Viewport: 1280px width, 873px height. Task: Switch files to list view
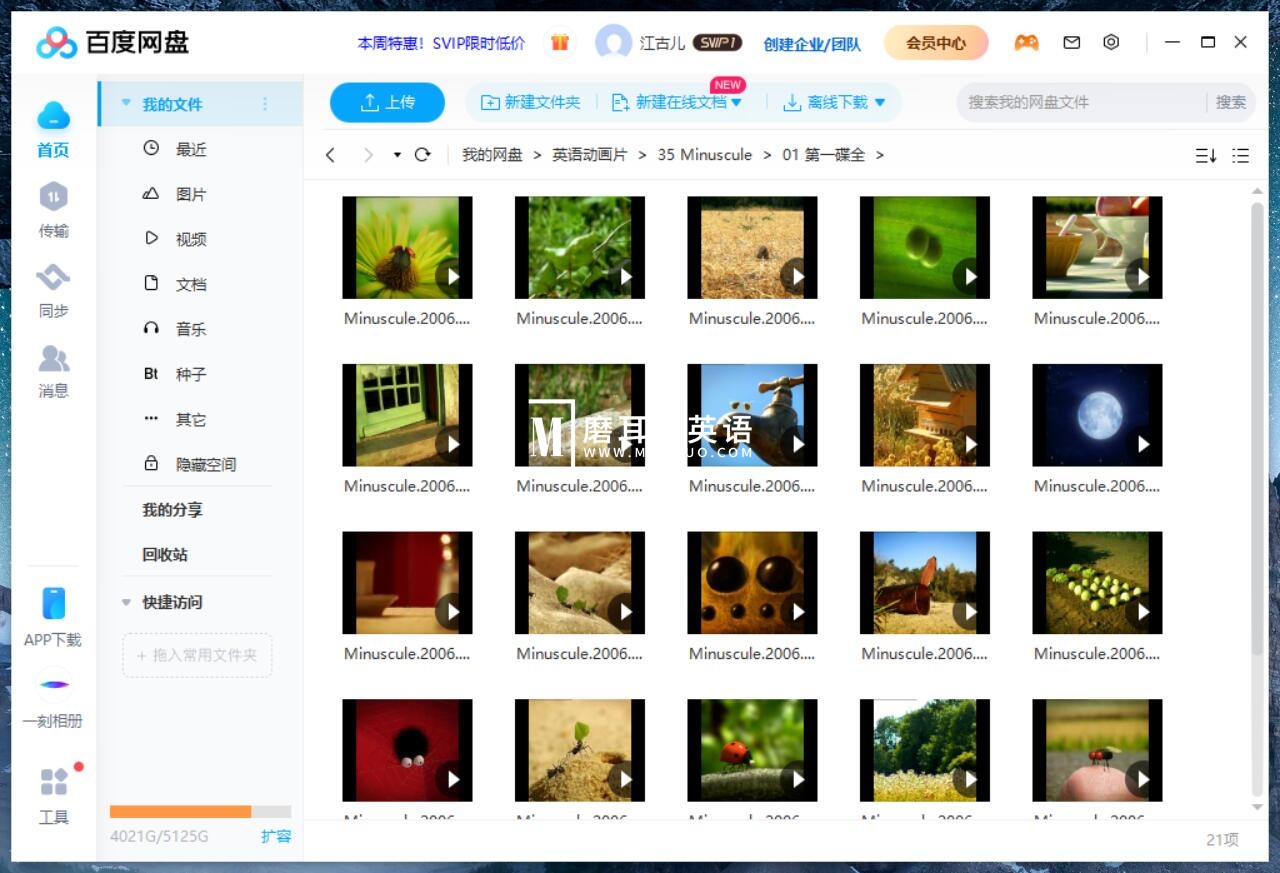1240,155
